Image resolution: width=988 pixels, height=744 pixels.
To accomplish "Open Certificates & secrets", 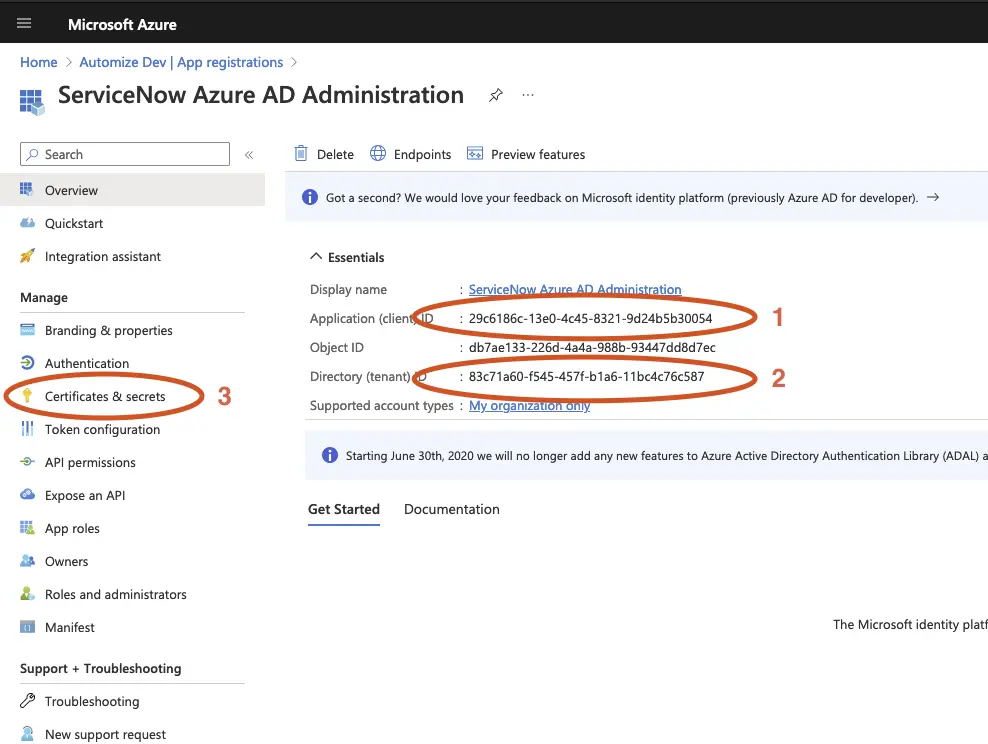I will (105, 397).
